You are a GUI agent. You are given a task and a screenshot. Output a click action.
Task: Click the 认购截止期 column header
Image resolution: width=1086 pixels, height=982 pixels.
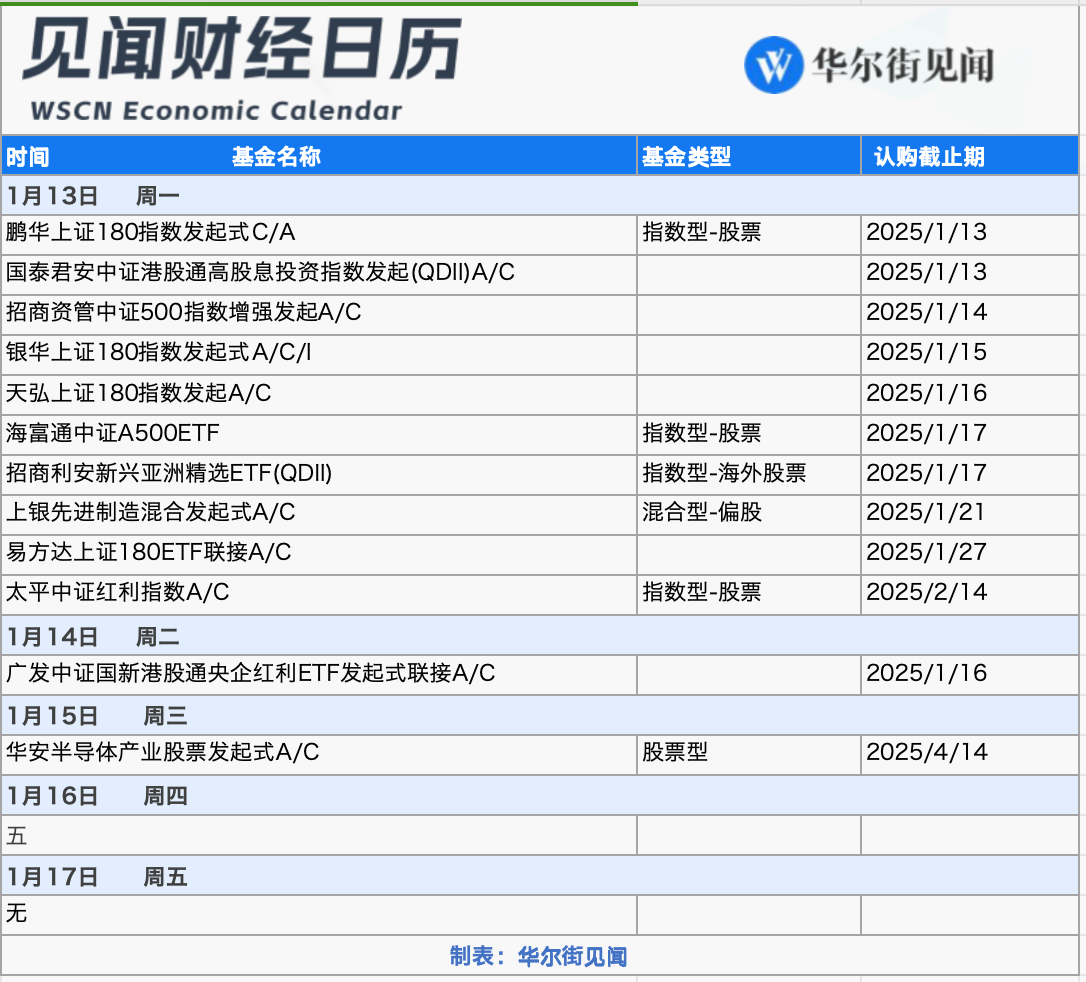pyautogui.click(x=929, y=157)
